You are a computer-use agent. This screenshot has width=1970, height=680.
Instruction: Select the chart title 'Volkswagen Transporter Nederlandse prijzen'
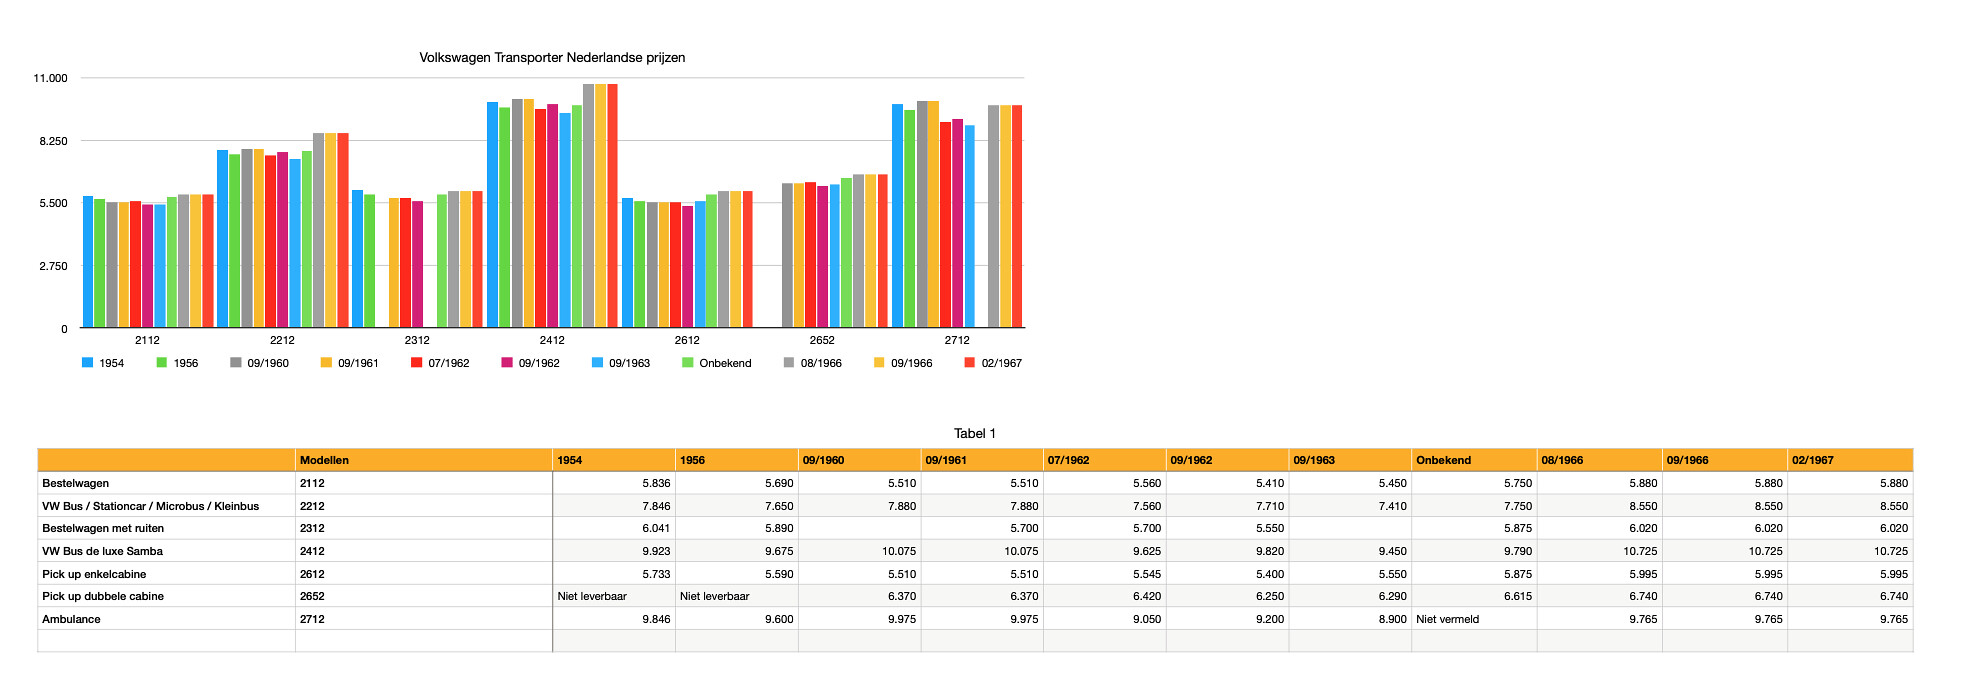tap(552, 58)
